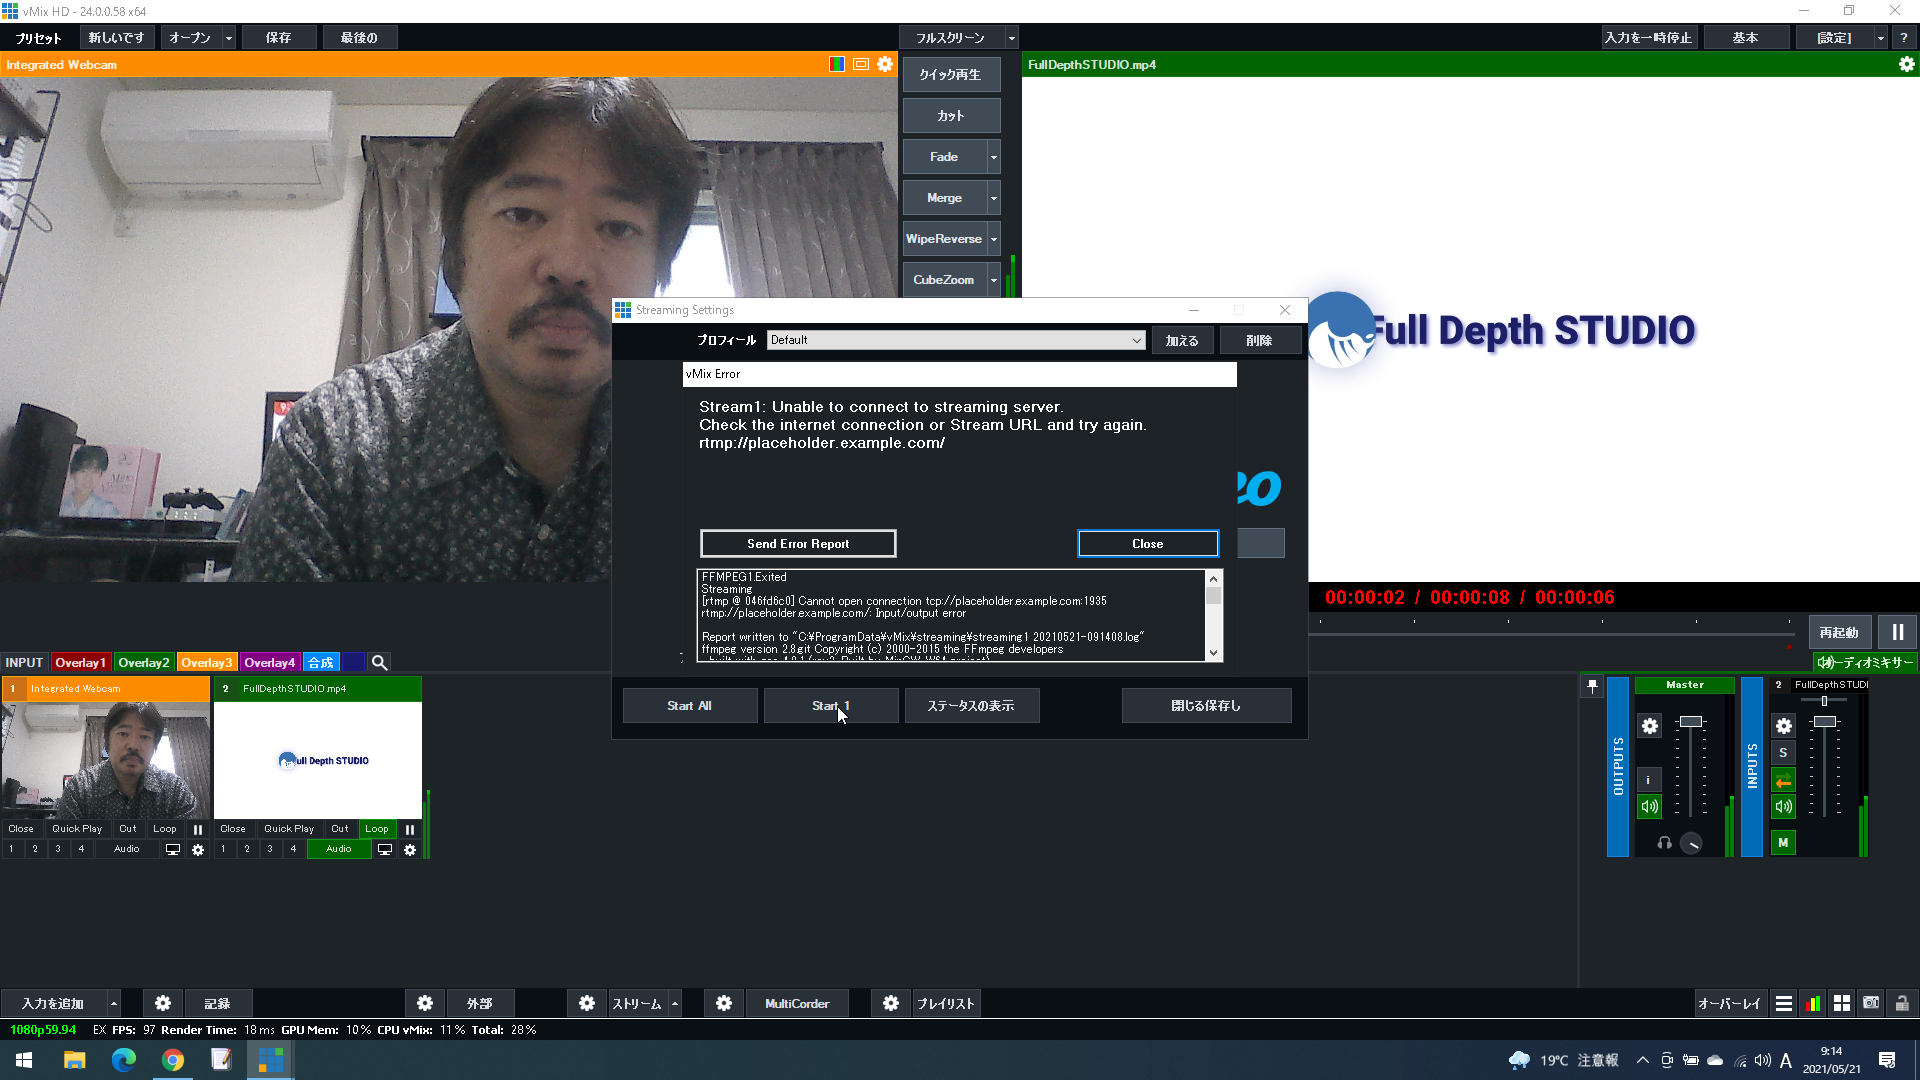Toggle audio meters icon at bottom right
Screen dimensions: 1920x1080
click(1812, 1004)
